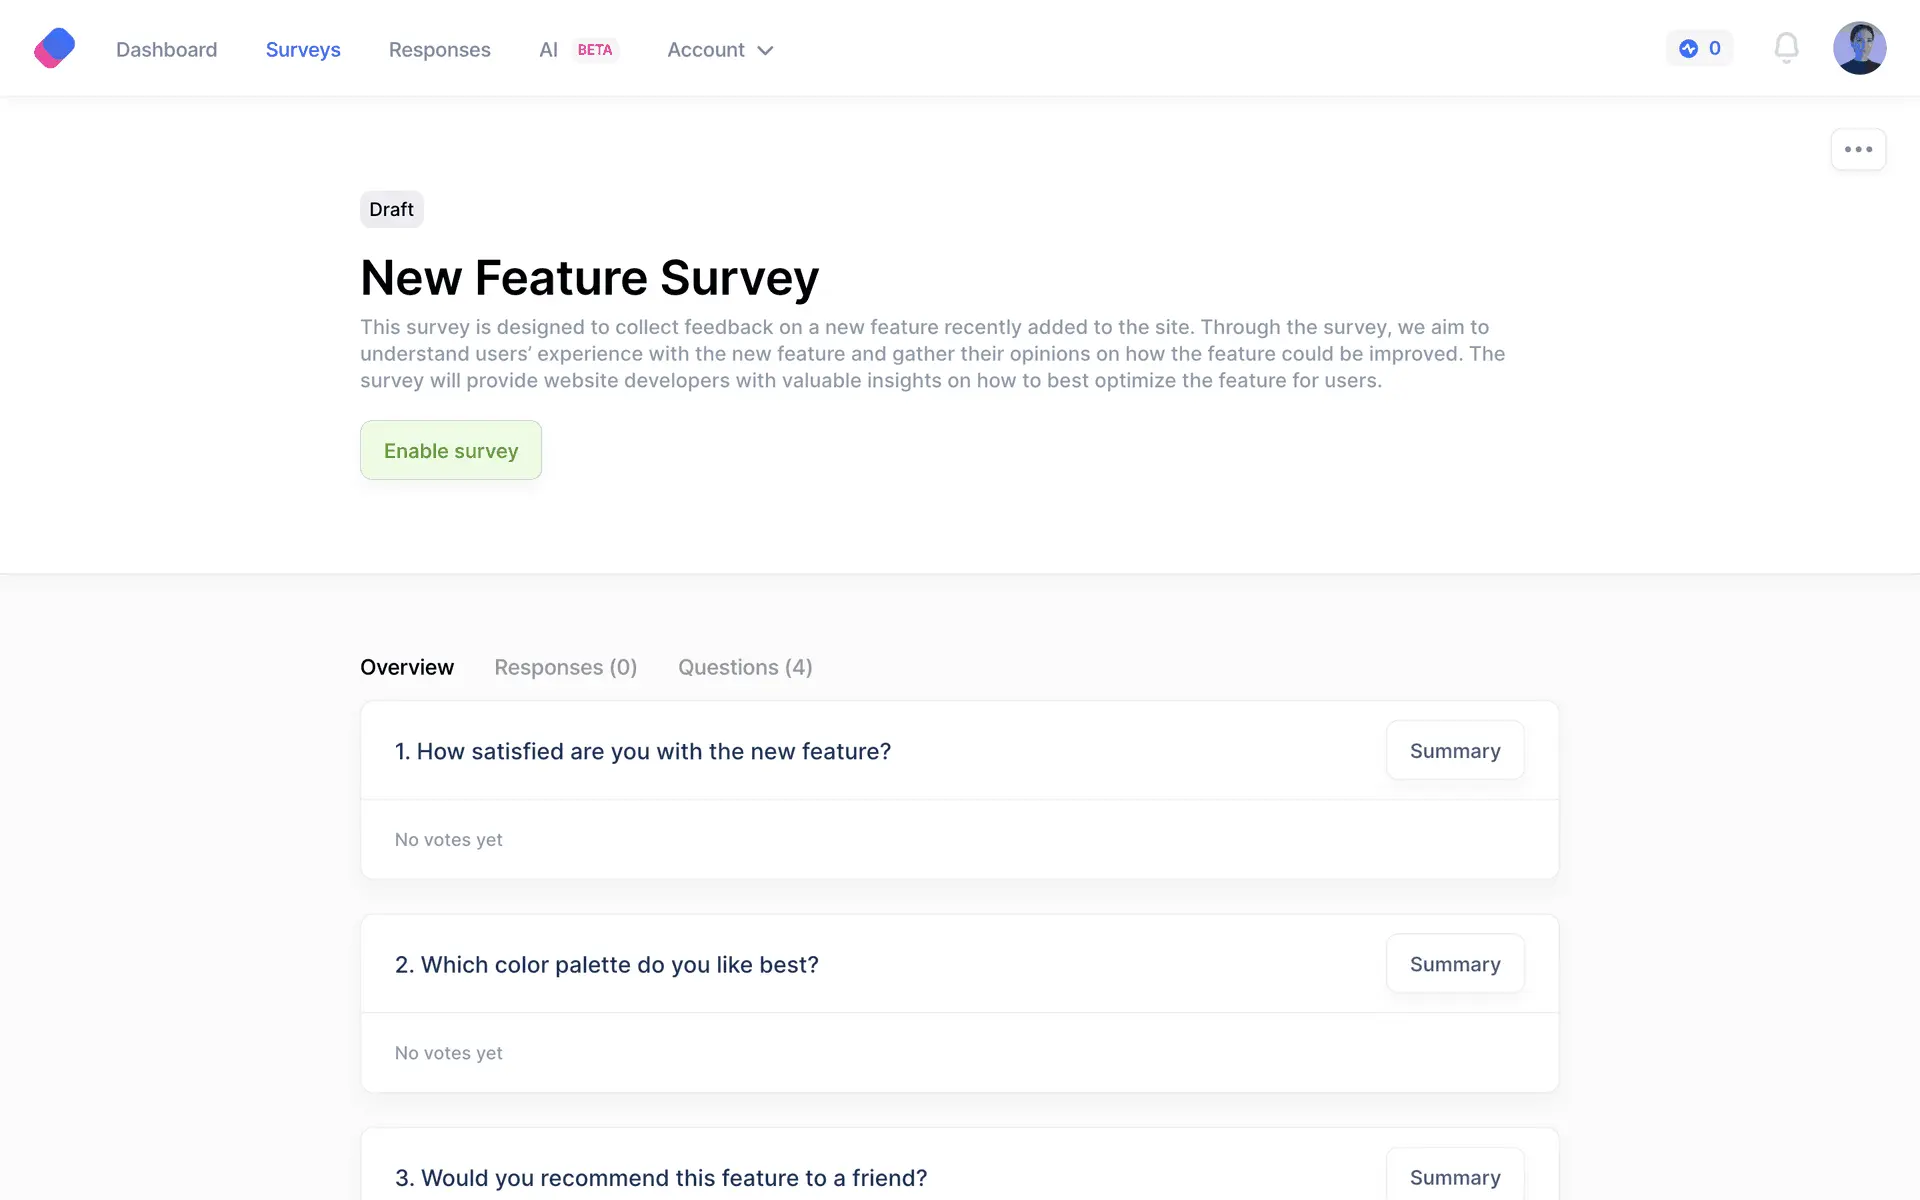This screenshot has width=1920, height=1200.
Task: Open Summary for the color palette question
Action: (1454, 964)
